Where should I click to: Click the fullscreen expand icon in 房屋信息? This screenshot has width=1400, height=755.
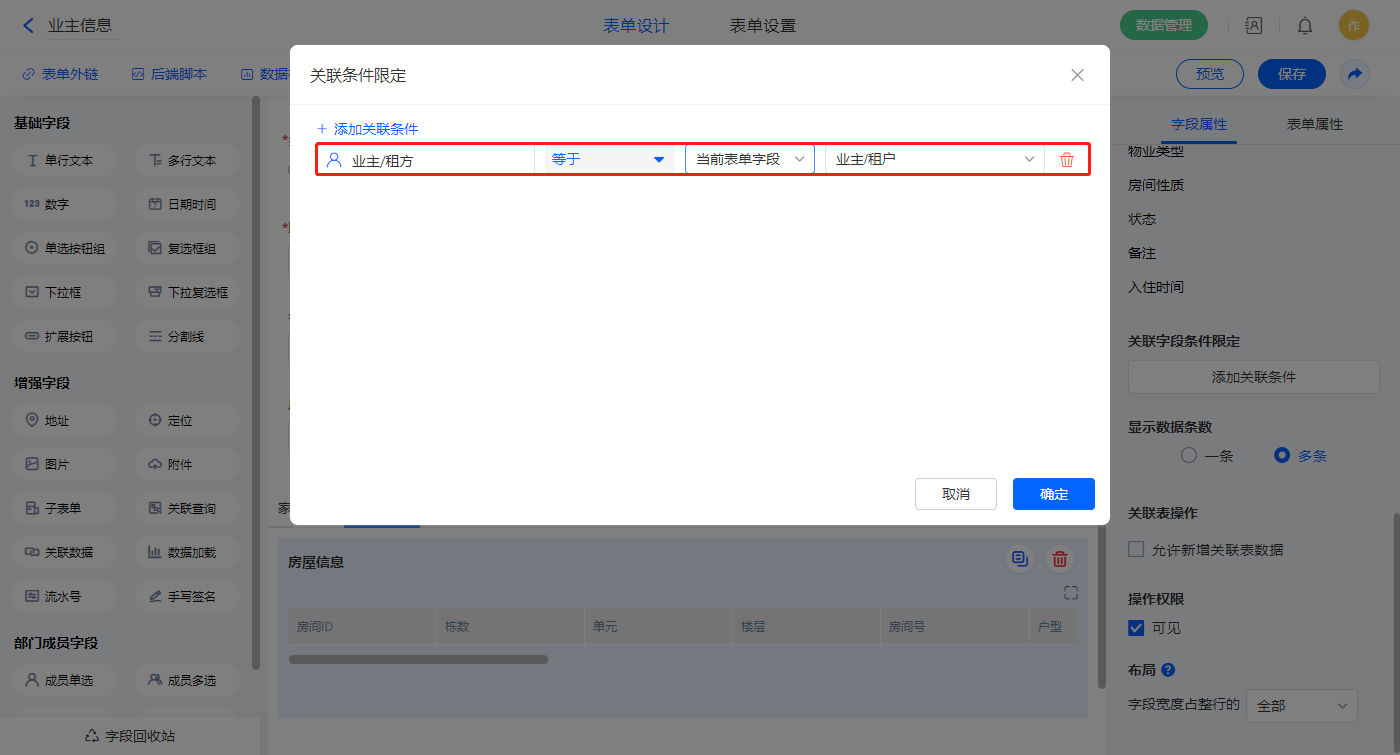tap(1071, 593)
